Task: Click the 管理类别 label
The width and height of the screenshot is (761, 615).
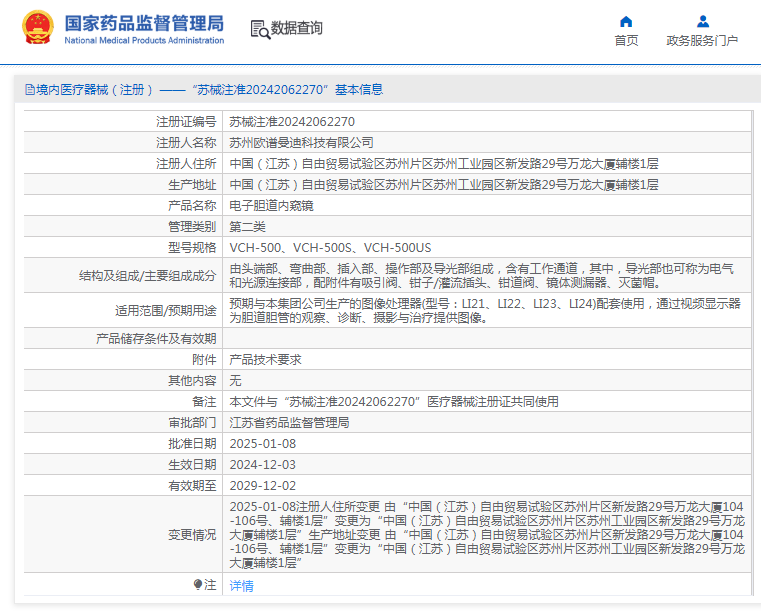Action: pyautogui.click(x=192, y=227)
